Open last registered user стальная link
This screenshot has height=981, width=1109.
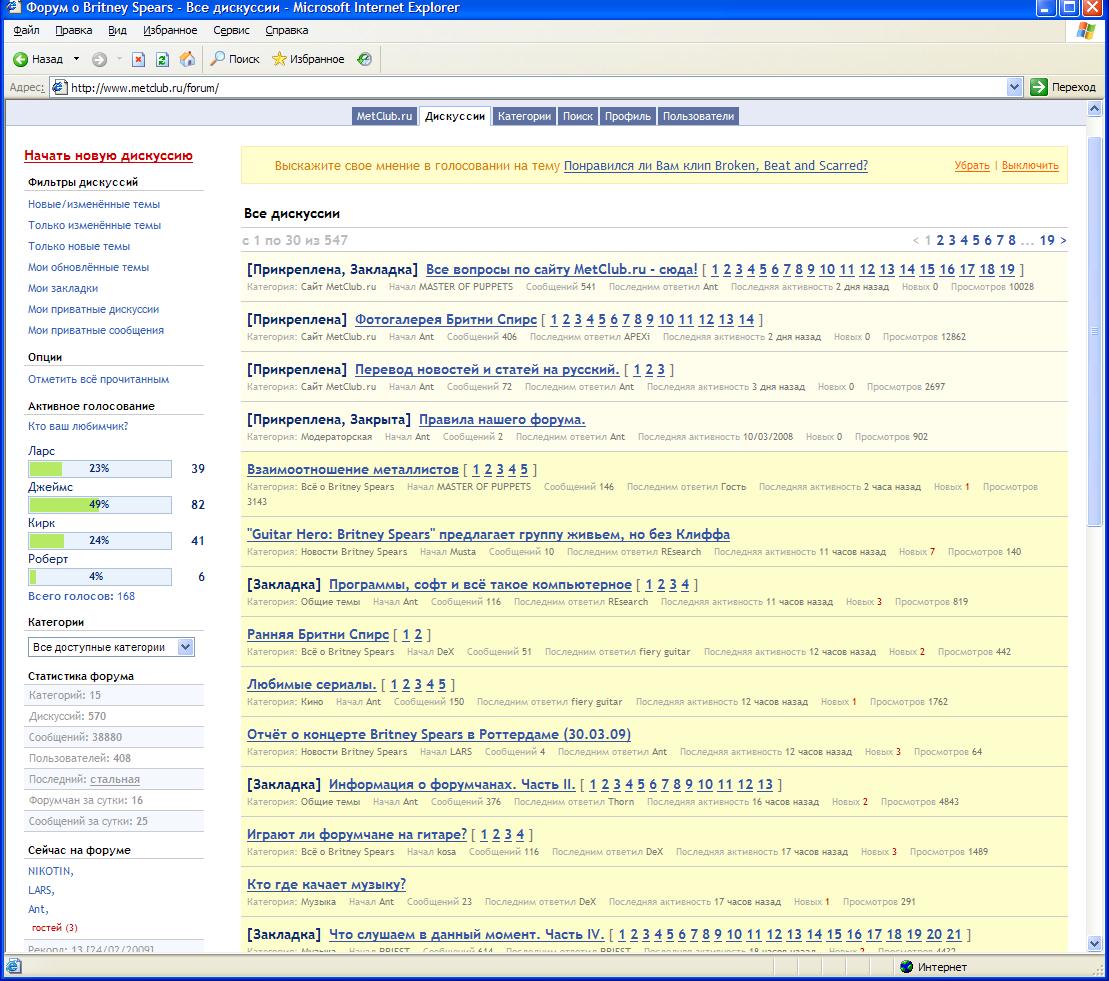click(115, 779)
